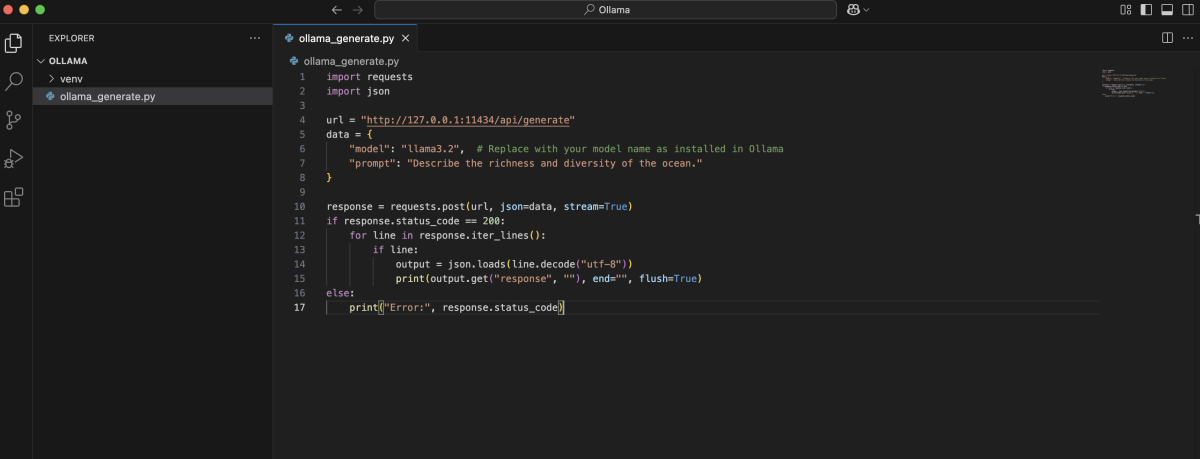Screen dimensions: 1200x459
Task: Click the "import requests" line
Action: (x=369, y=77)
